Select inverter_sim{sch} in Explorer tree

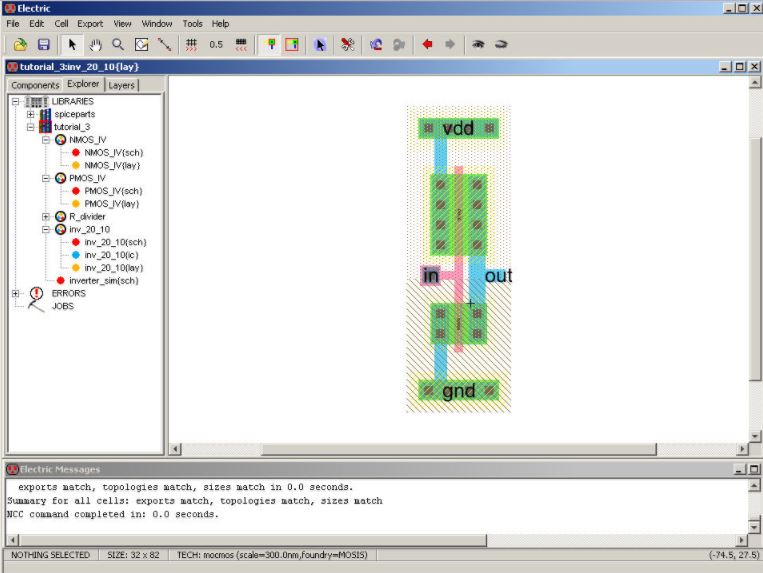pyautogui.click(x=103, y=280)
